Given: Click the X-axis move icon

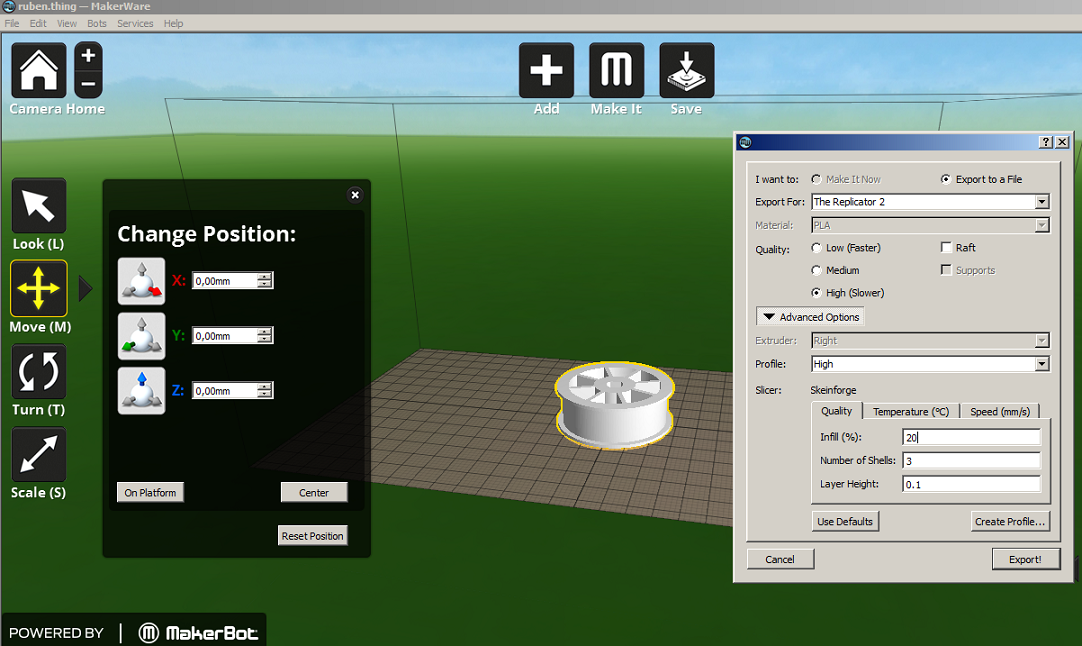Looking at the screenshot, I should pyautogui.click(x=141, y=281).
